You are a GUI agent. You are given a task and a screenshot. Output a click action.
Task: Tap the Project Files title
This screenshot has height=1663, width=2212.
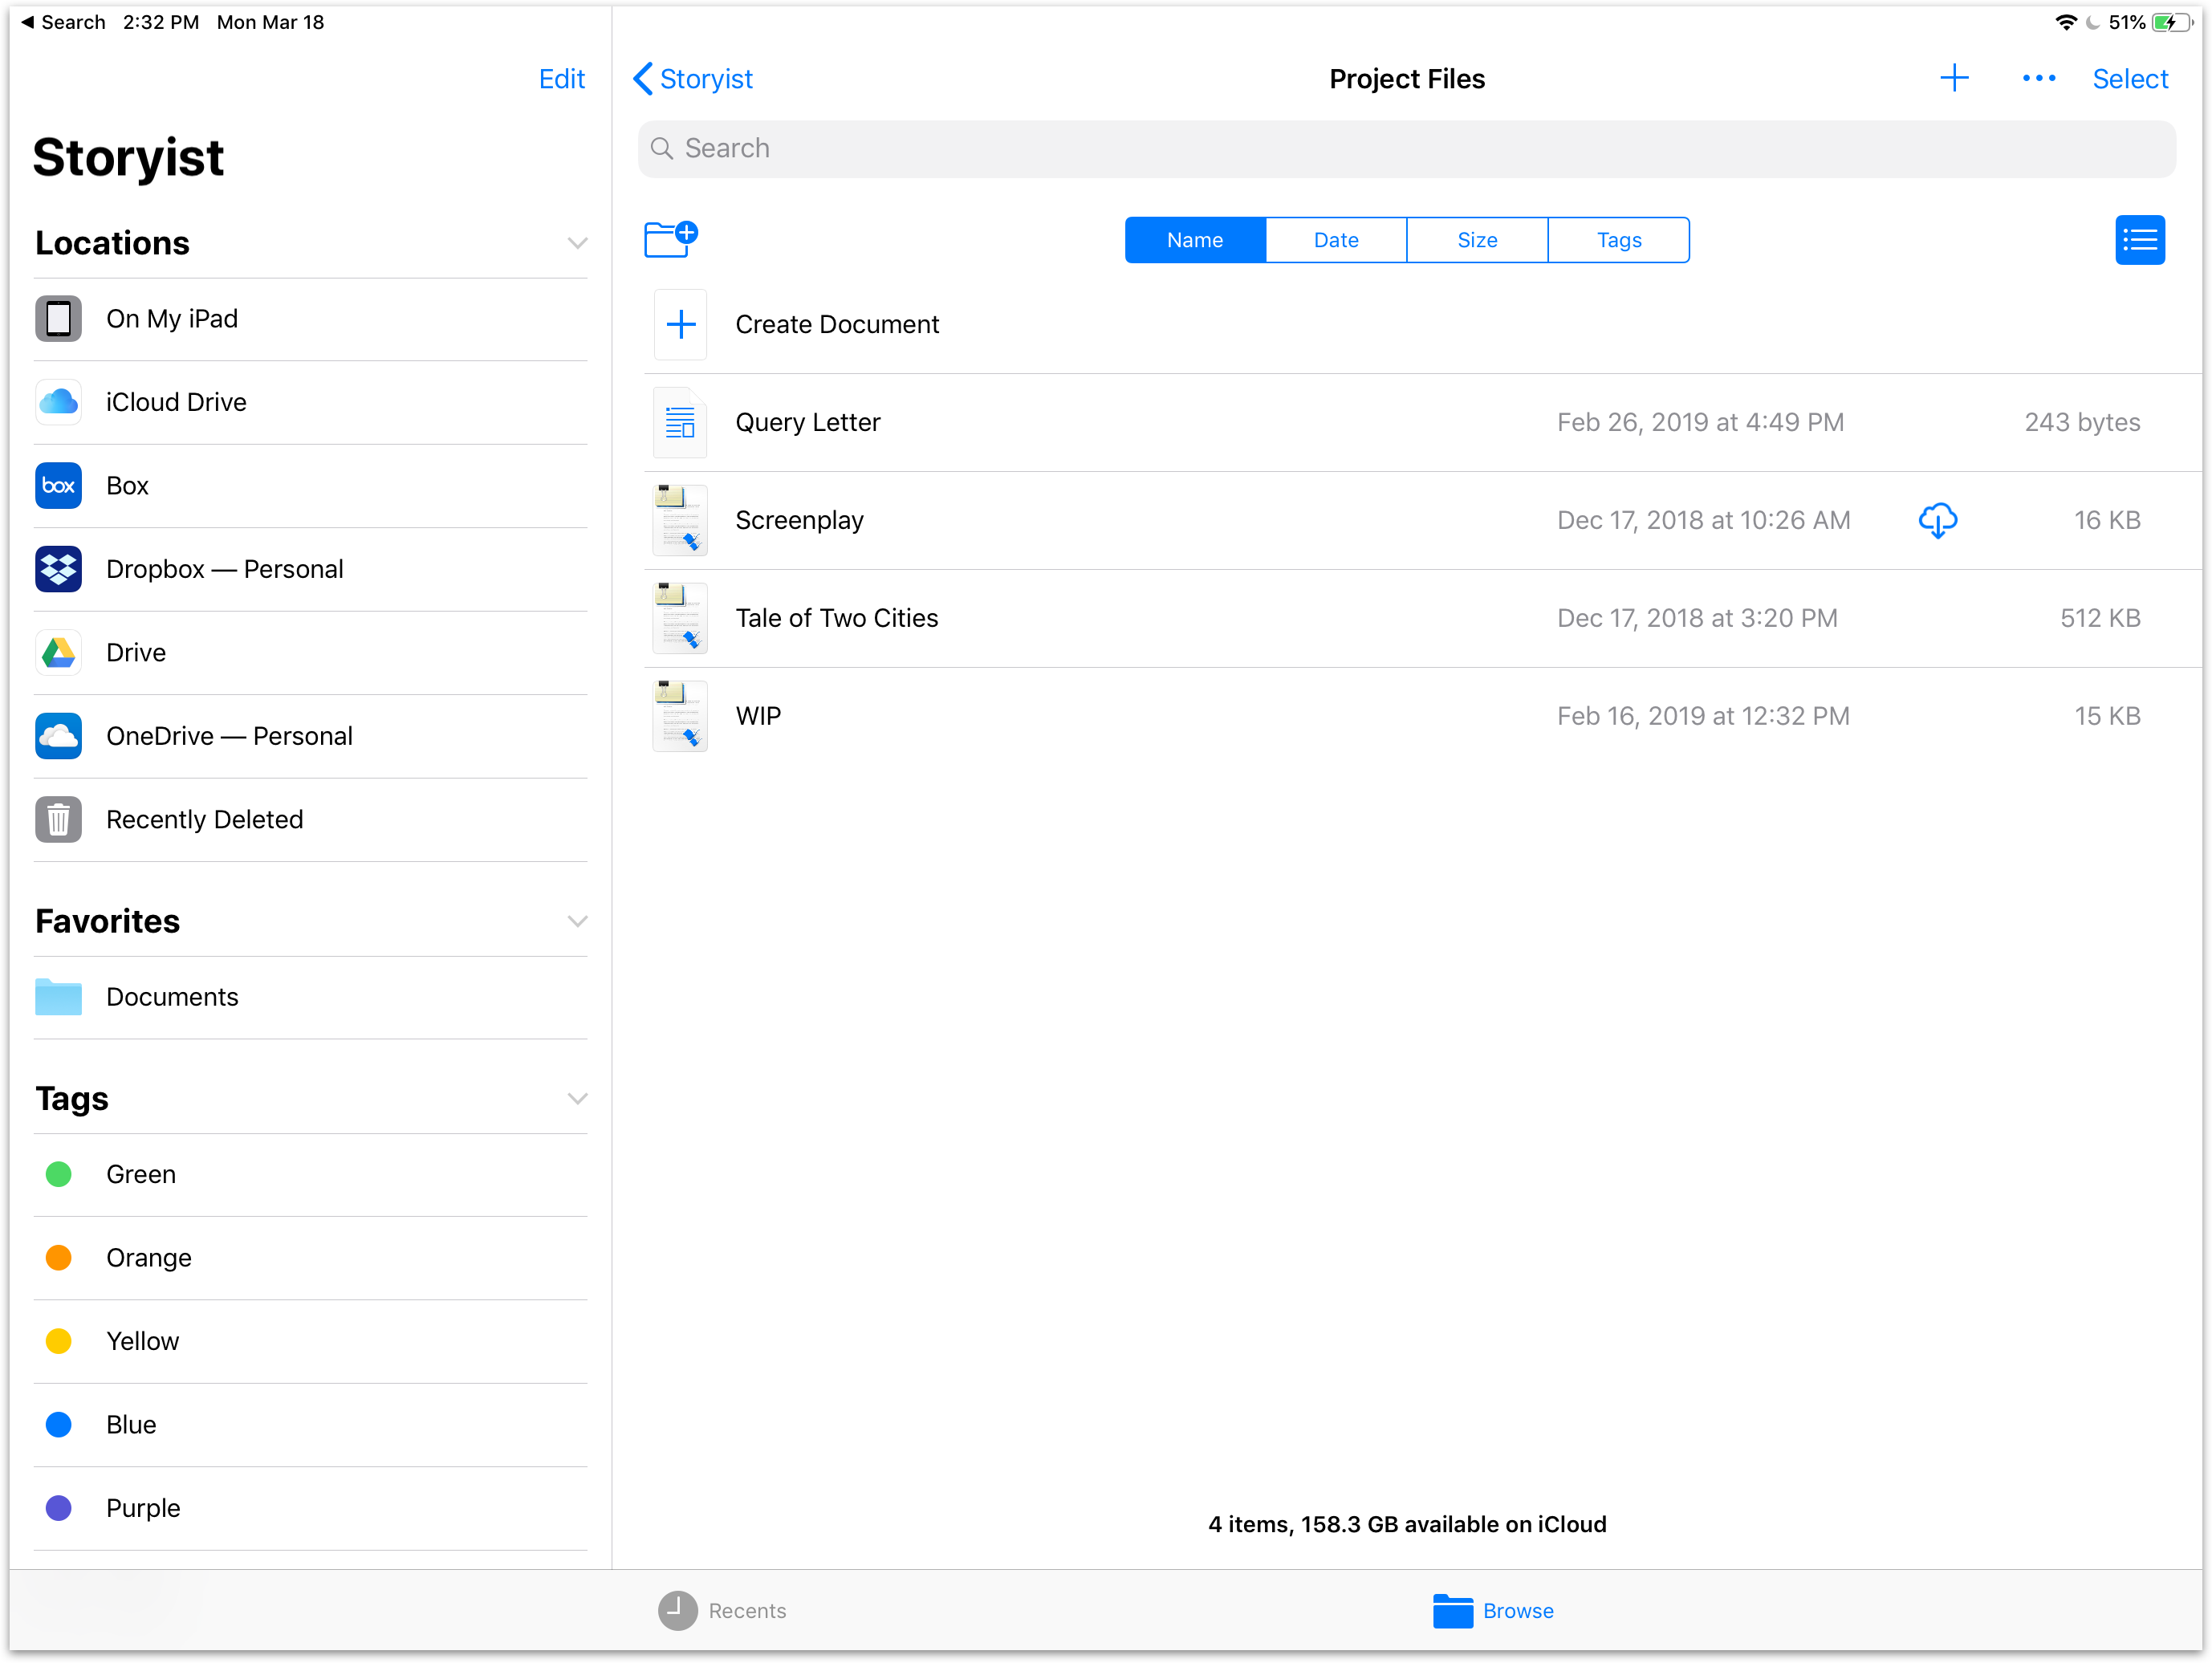pyautogui.click(x=1407, y=79)
